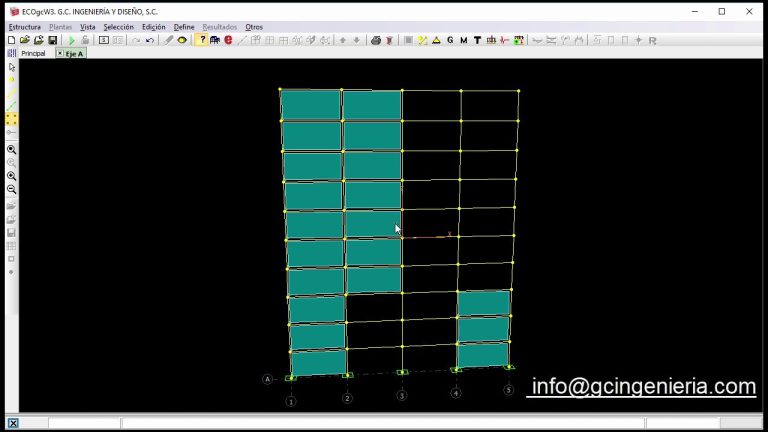Select the arrow pointer tool in sidebar
Viewport: 768px width, 432px height.
tap(12, 67)
